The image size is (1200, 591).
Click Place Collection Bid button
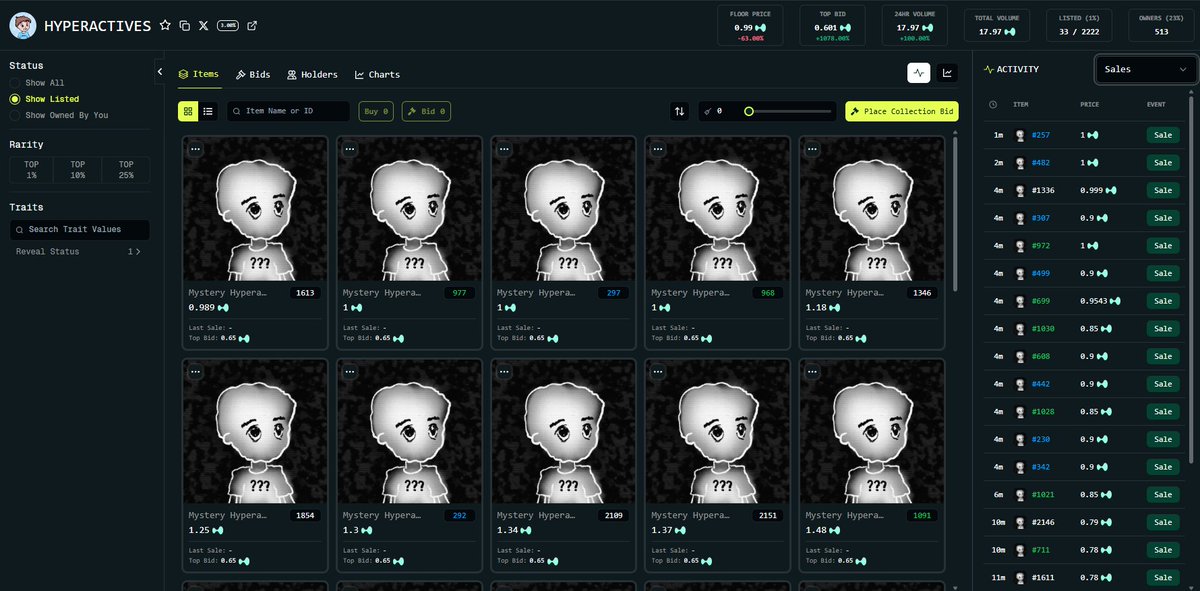(901, 111)
